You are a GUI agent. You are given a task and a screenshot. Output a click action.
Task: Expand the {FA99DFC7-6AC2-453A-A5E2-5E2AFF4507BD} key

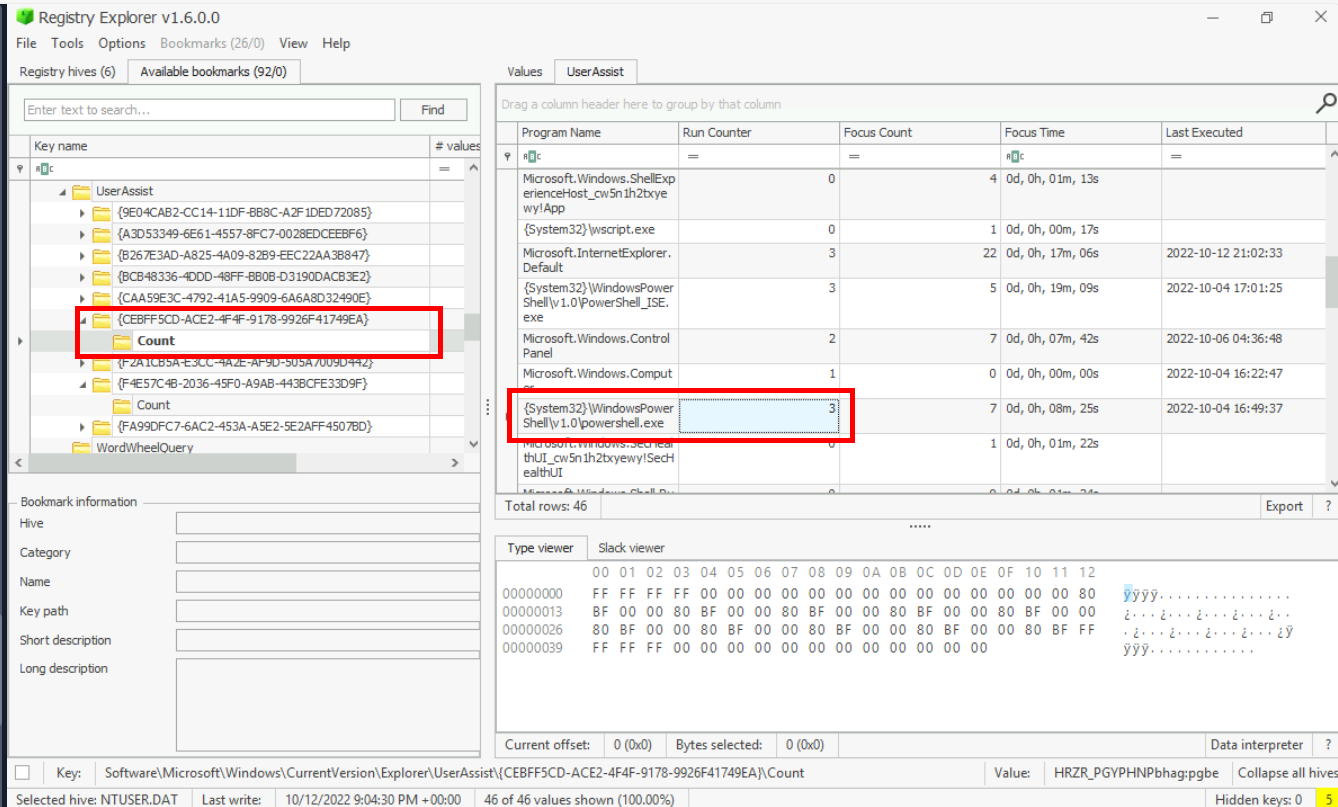82,427
